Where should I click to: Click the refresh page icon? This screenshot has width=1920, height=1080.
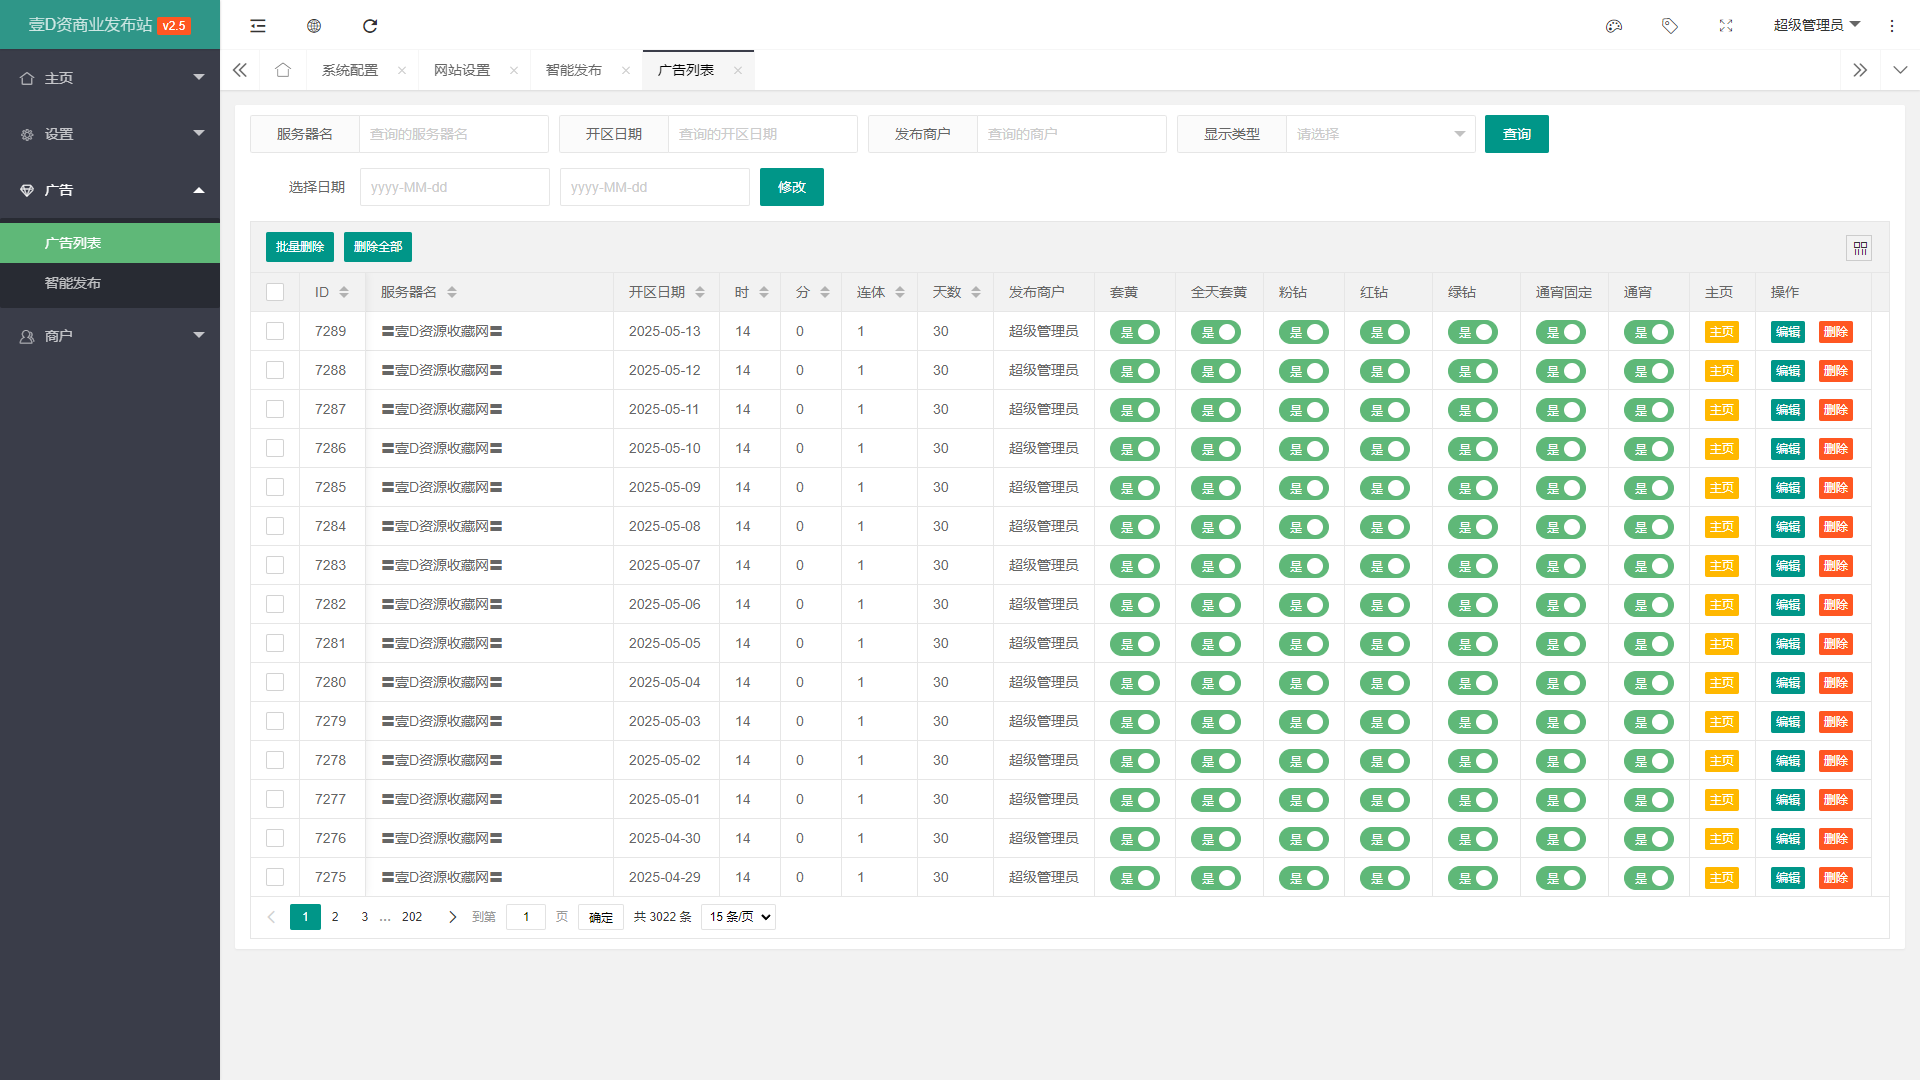[x=370, y=26]
